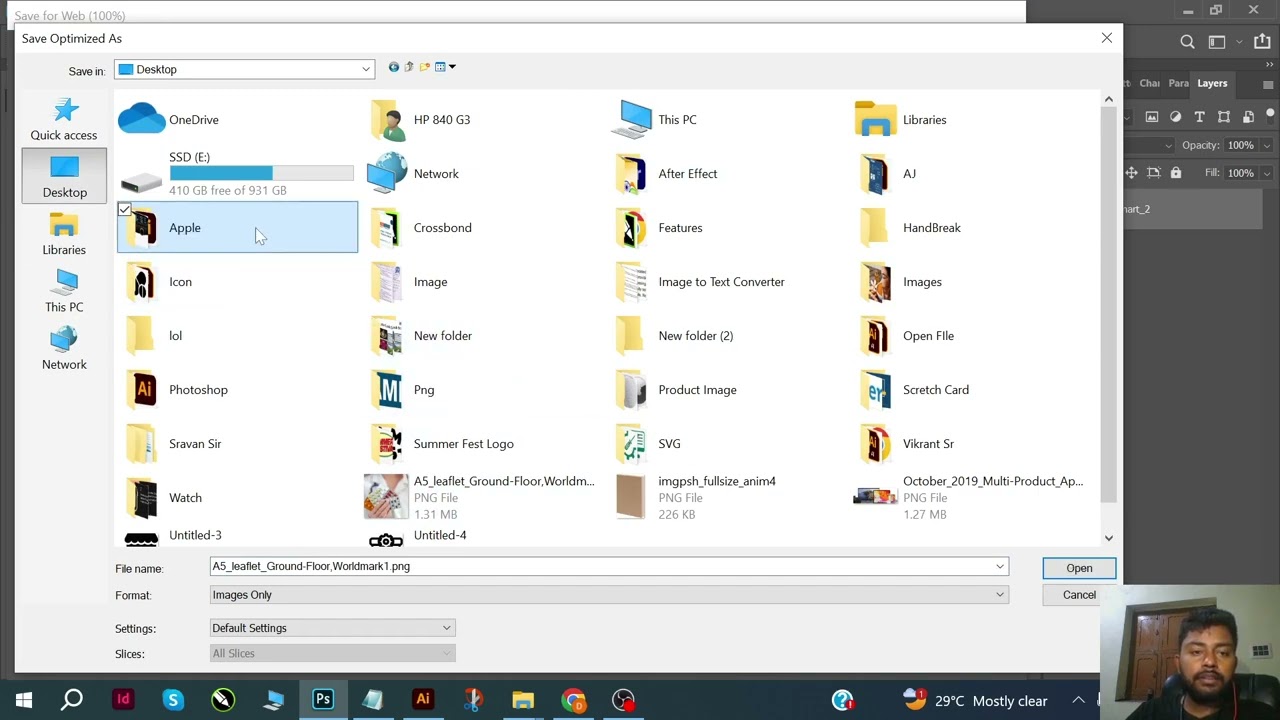Screen dimensions: 1280x720
Task: Filter layers by pixel layers
Action: point(1152,117)
